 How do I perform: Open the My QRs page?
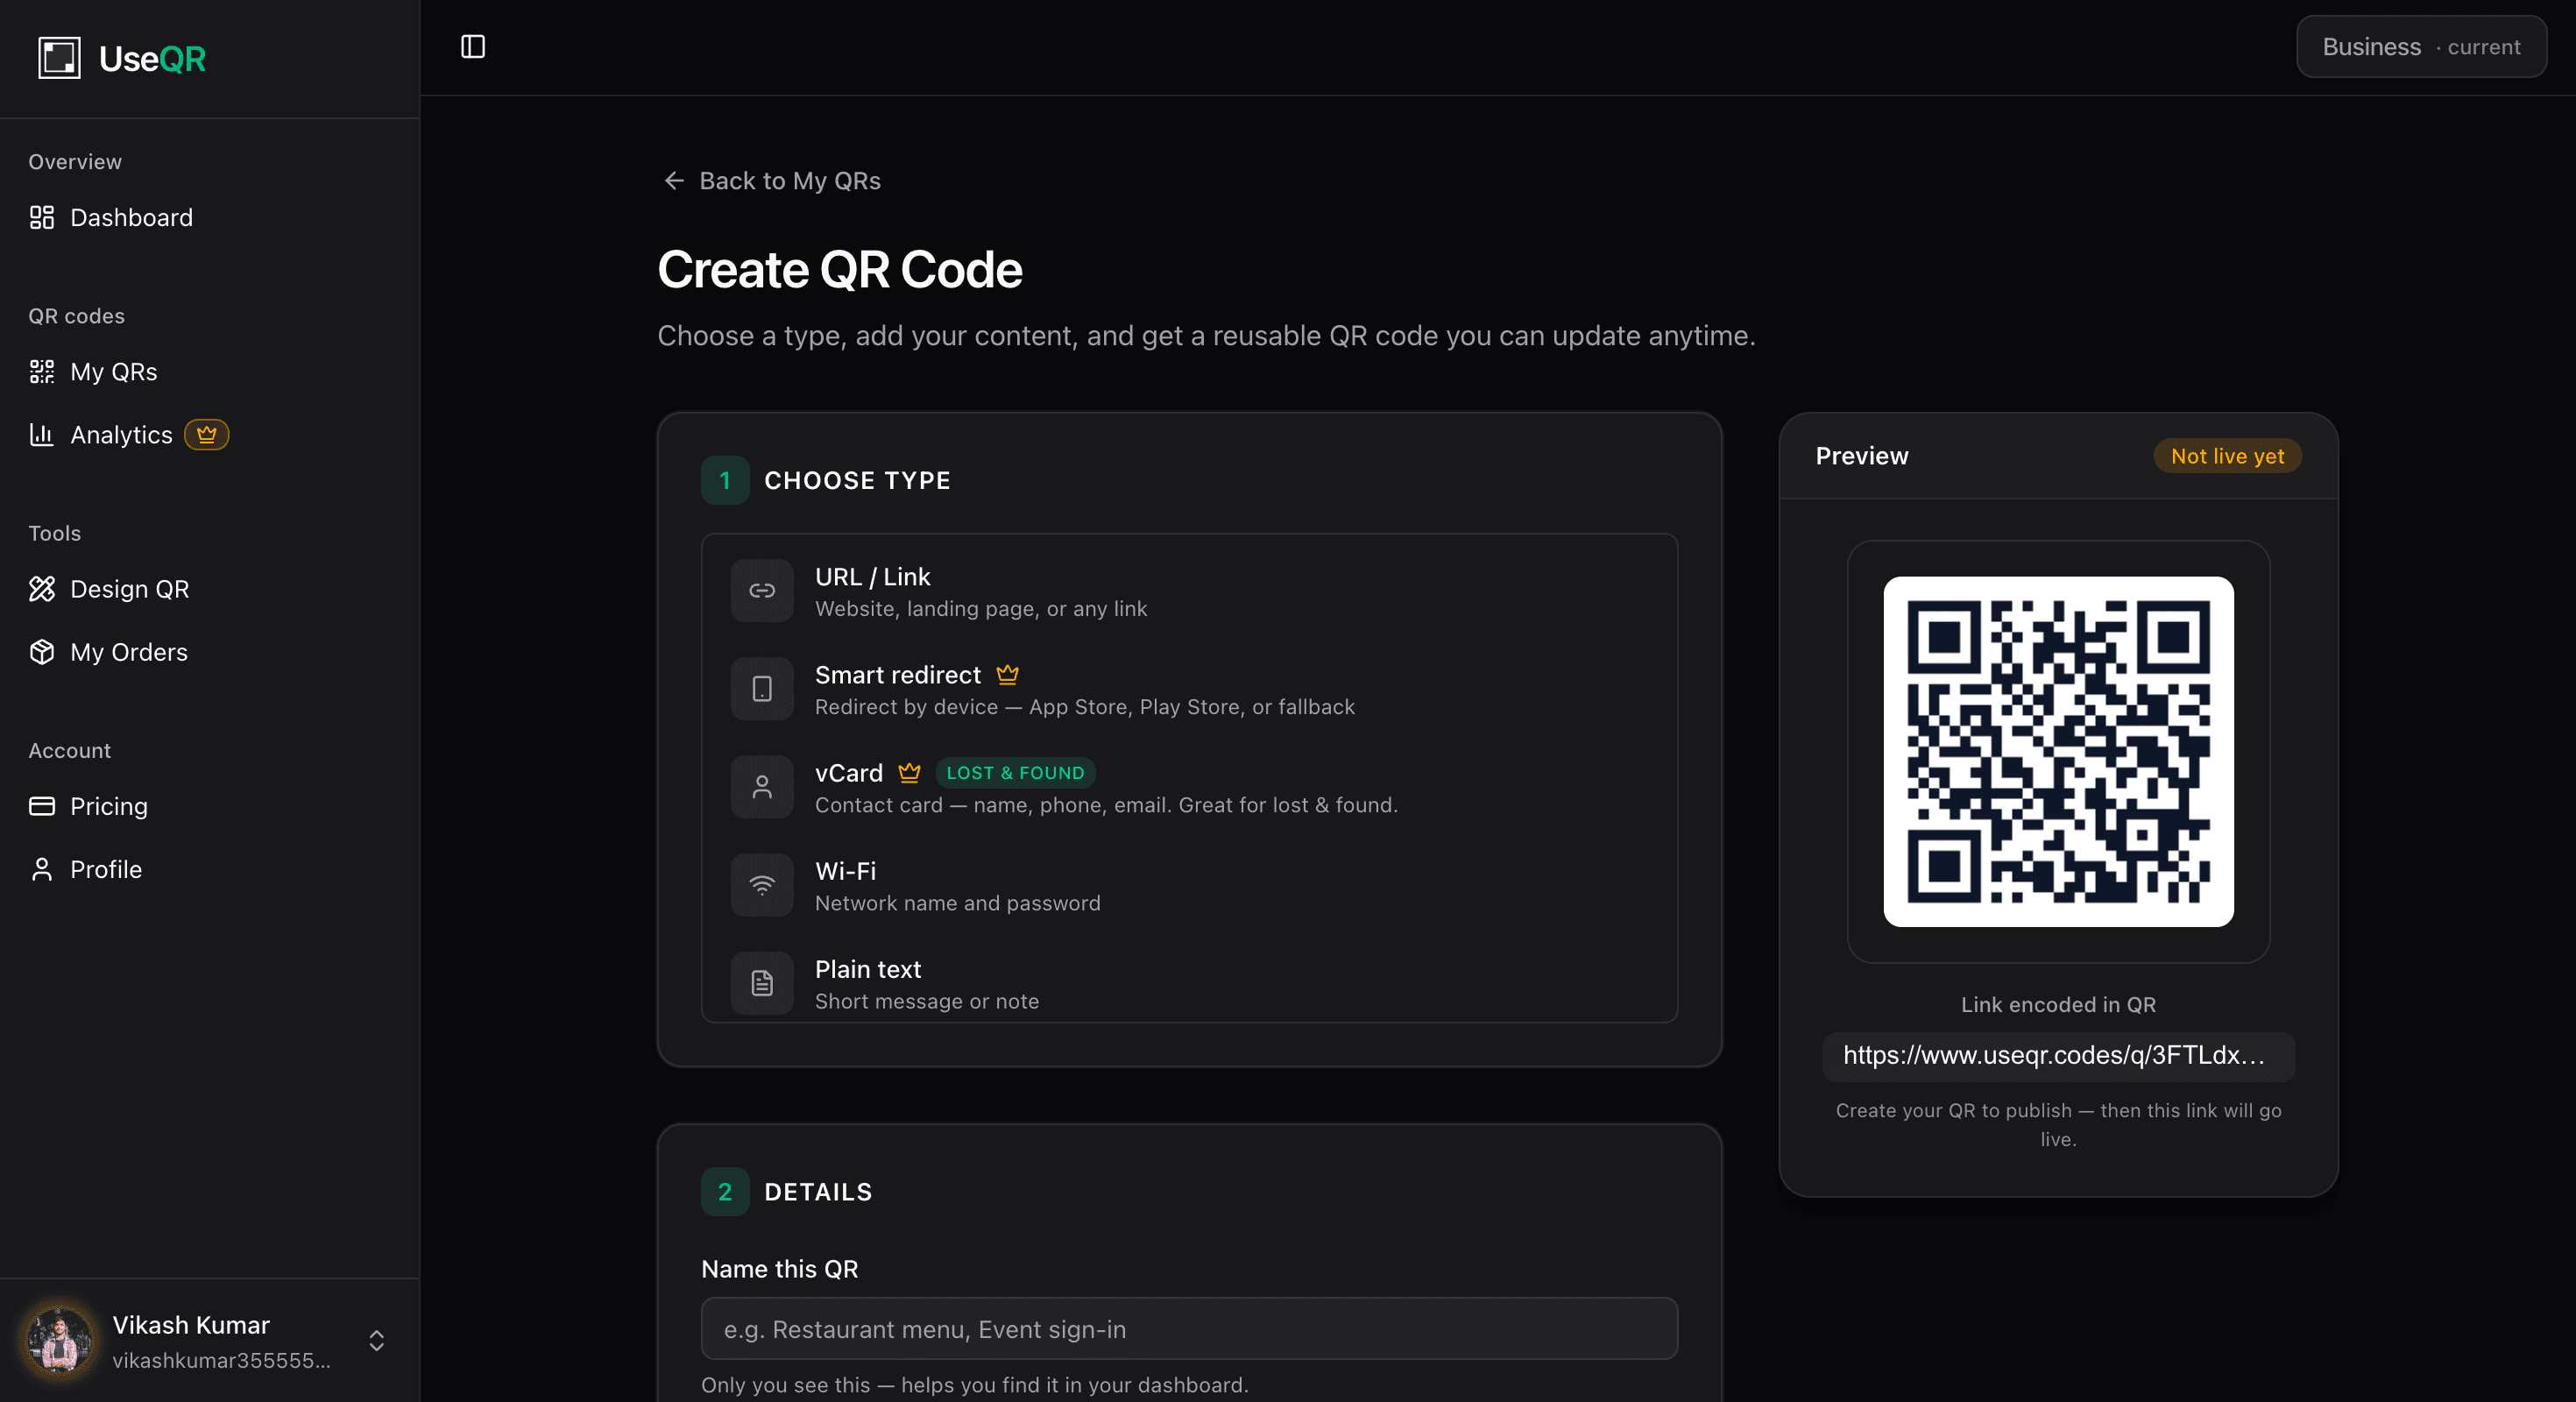113,371
